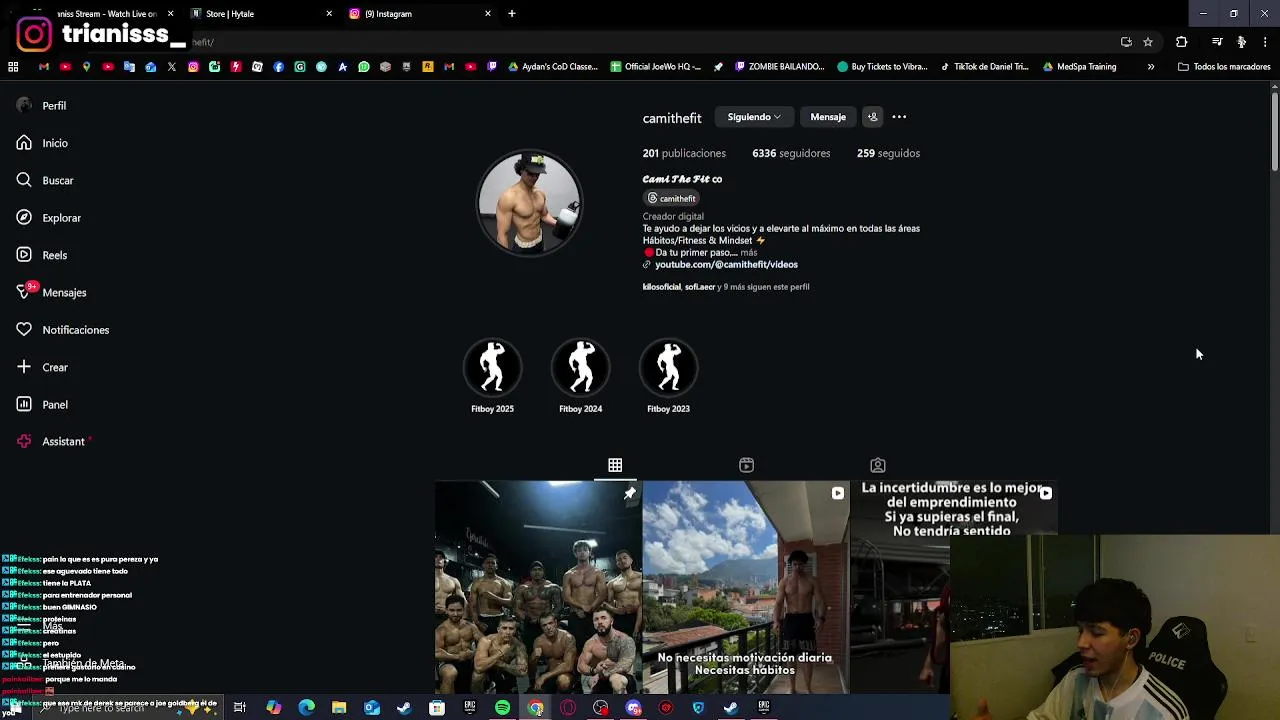Open the 6336 seguidores list
1280x720 pixels.
point(791,153)
